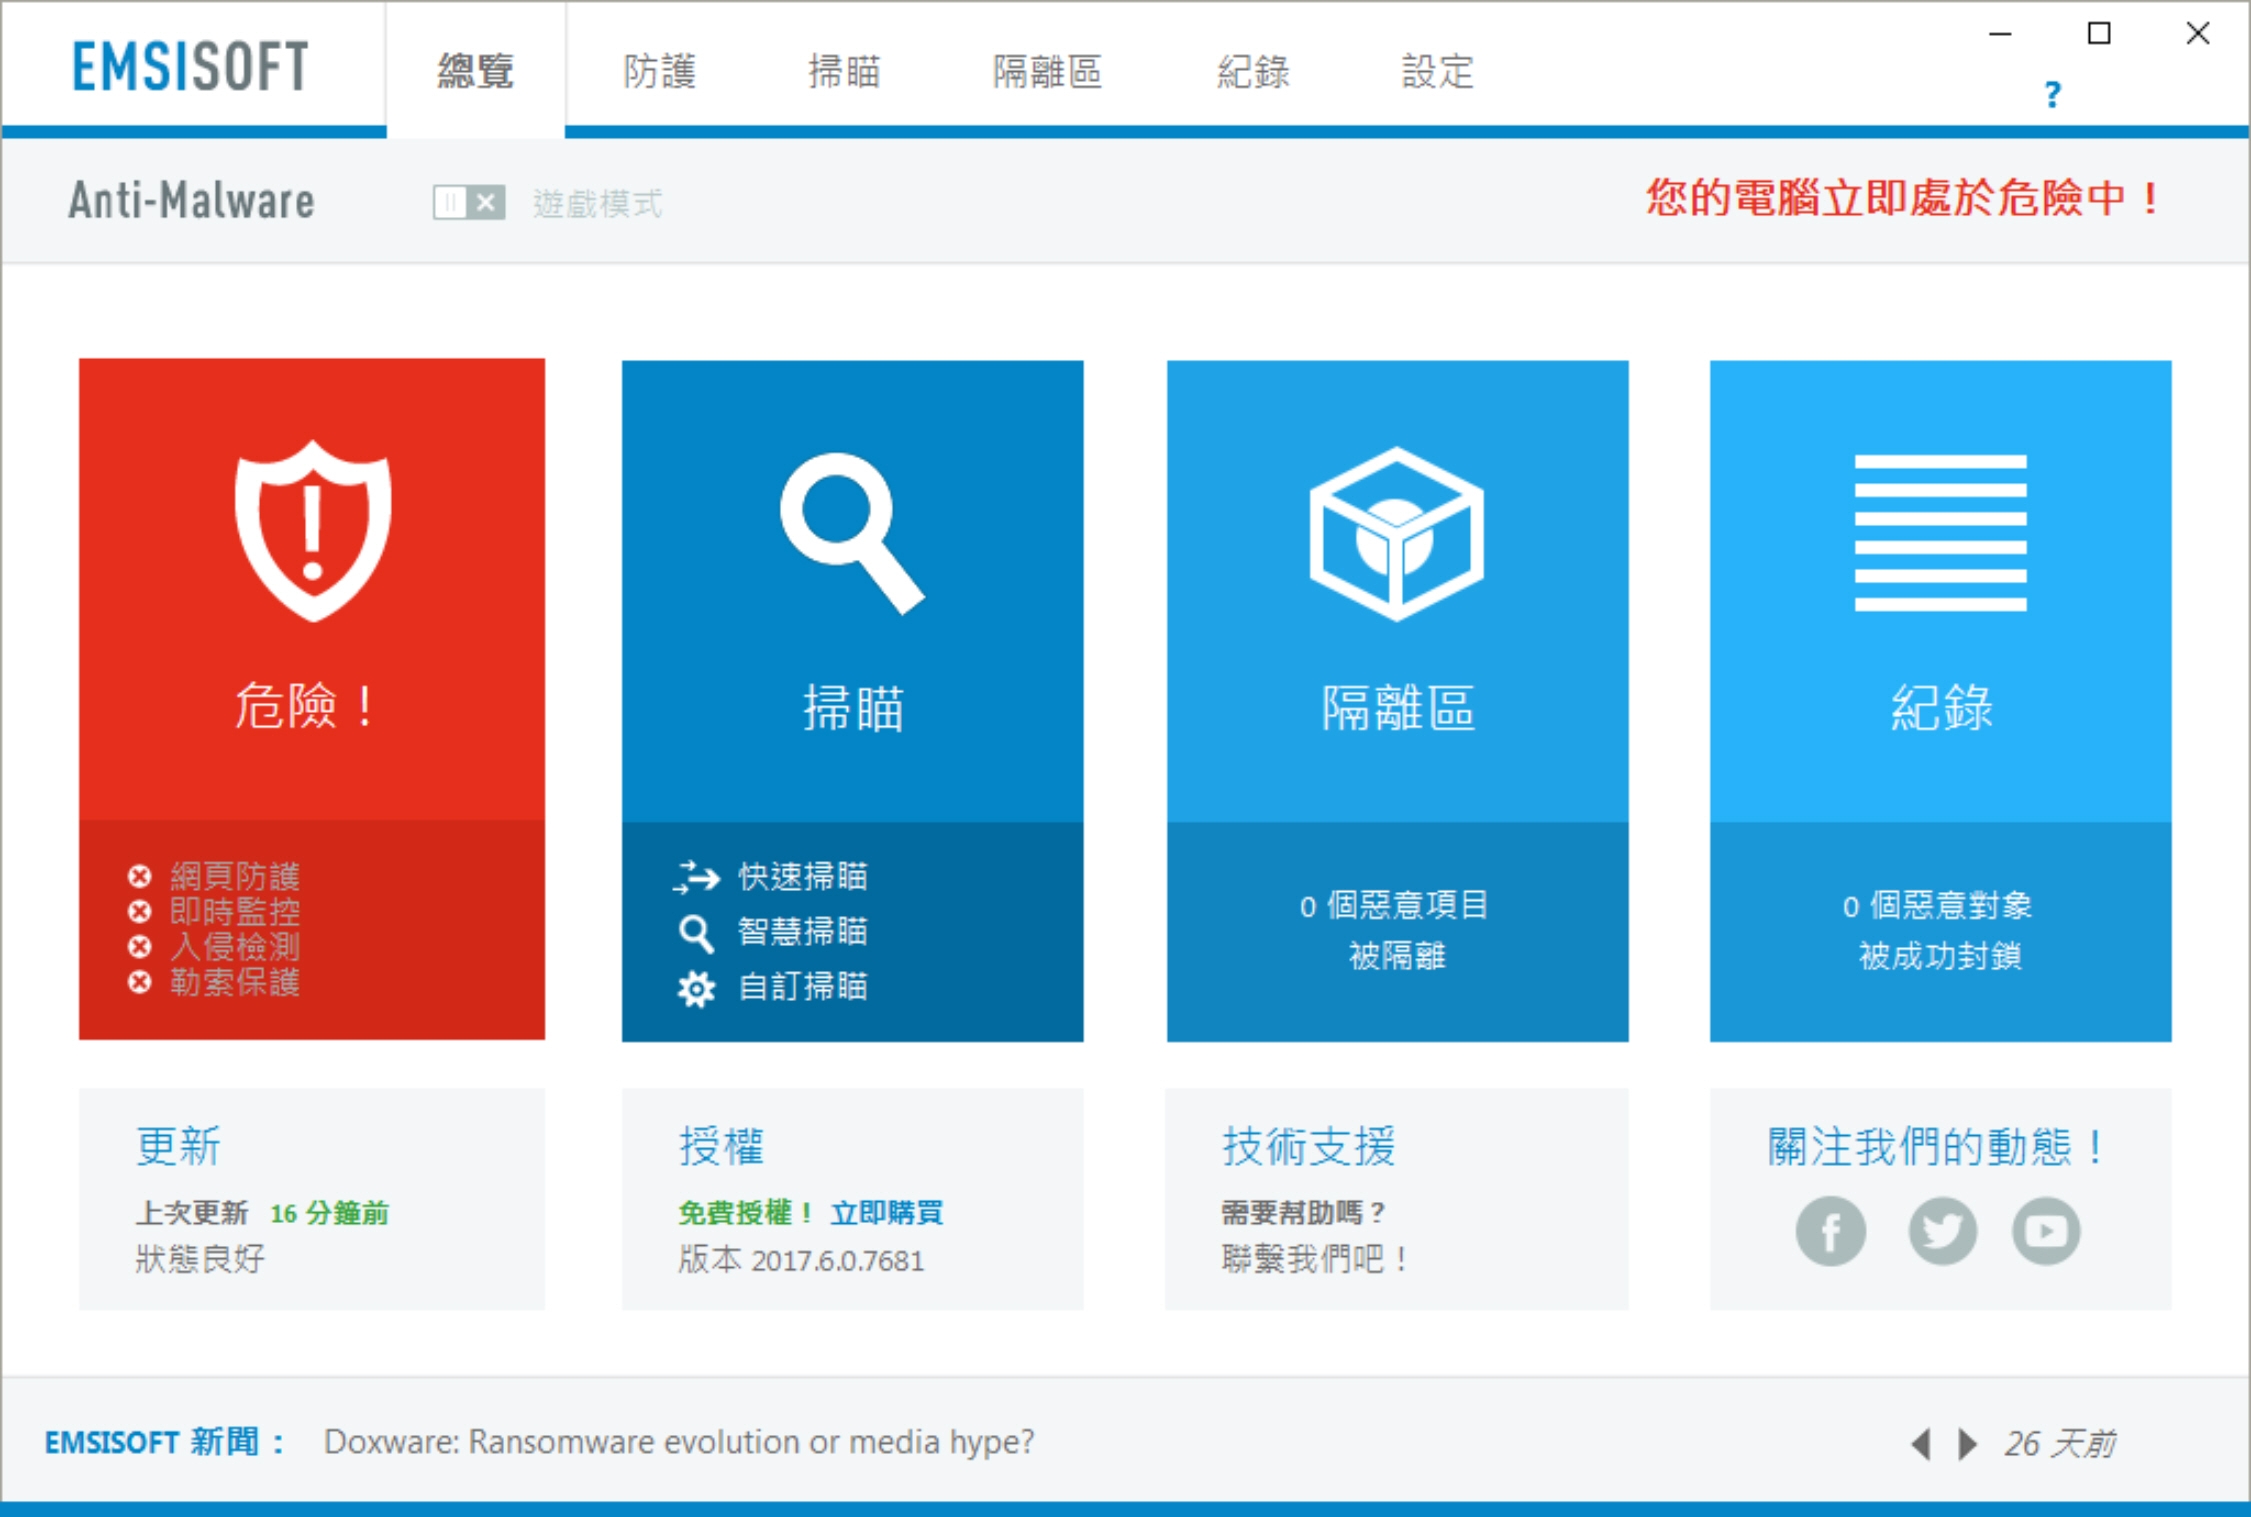Screen dimensions: 2251x1517
Task: Click the 自訂掃瞄 gear icon
Action: pyautogui.click(x=696, y=989)
